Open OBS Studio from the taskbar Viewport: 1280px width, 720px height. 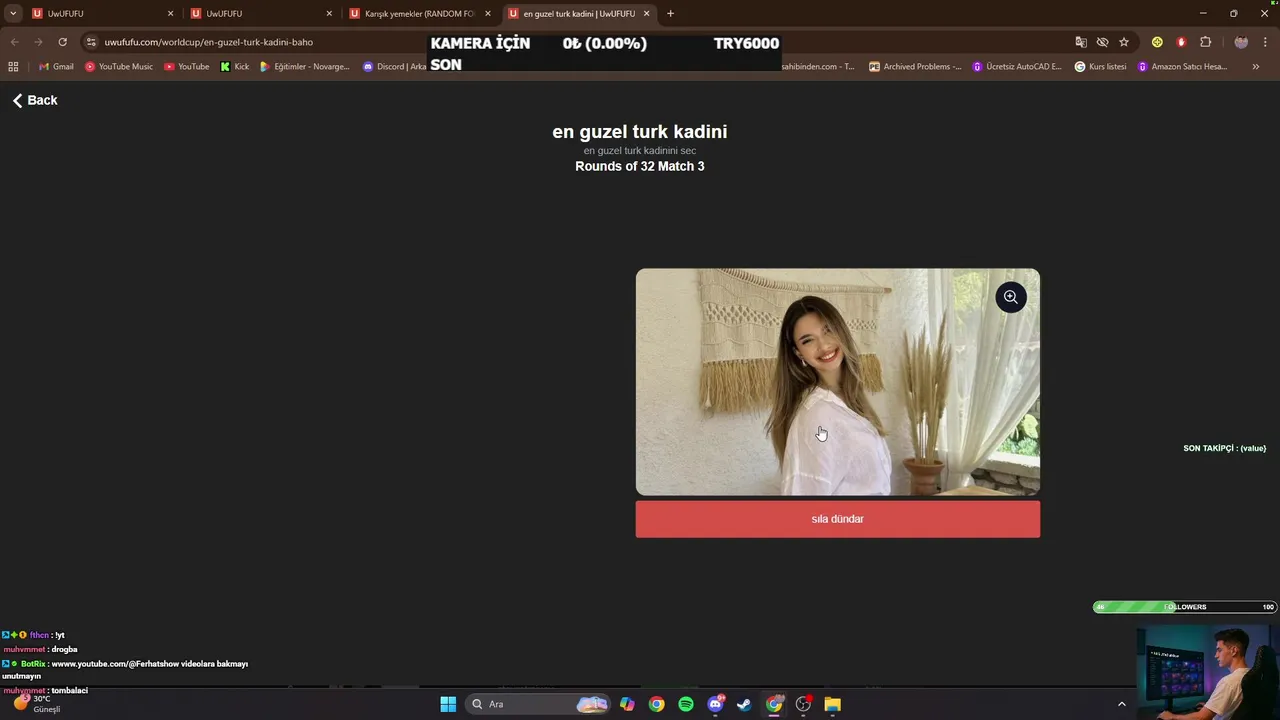(803, 704)
